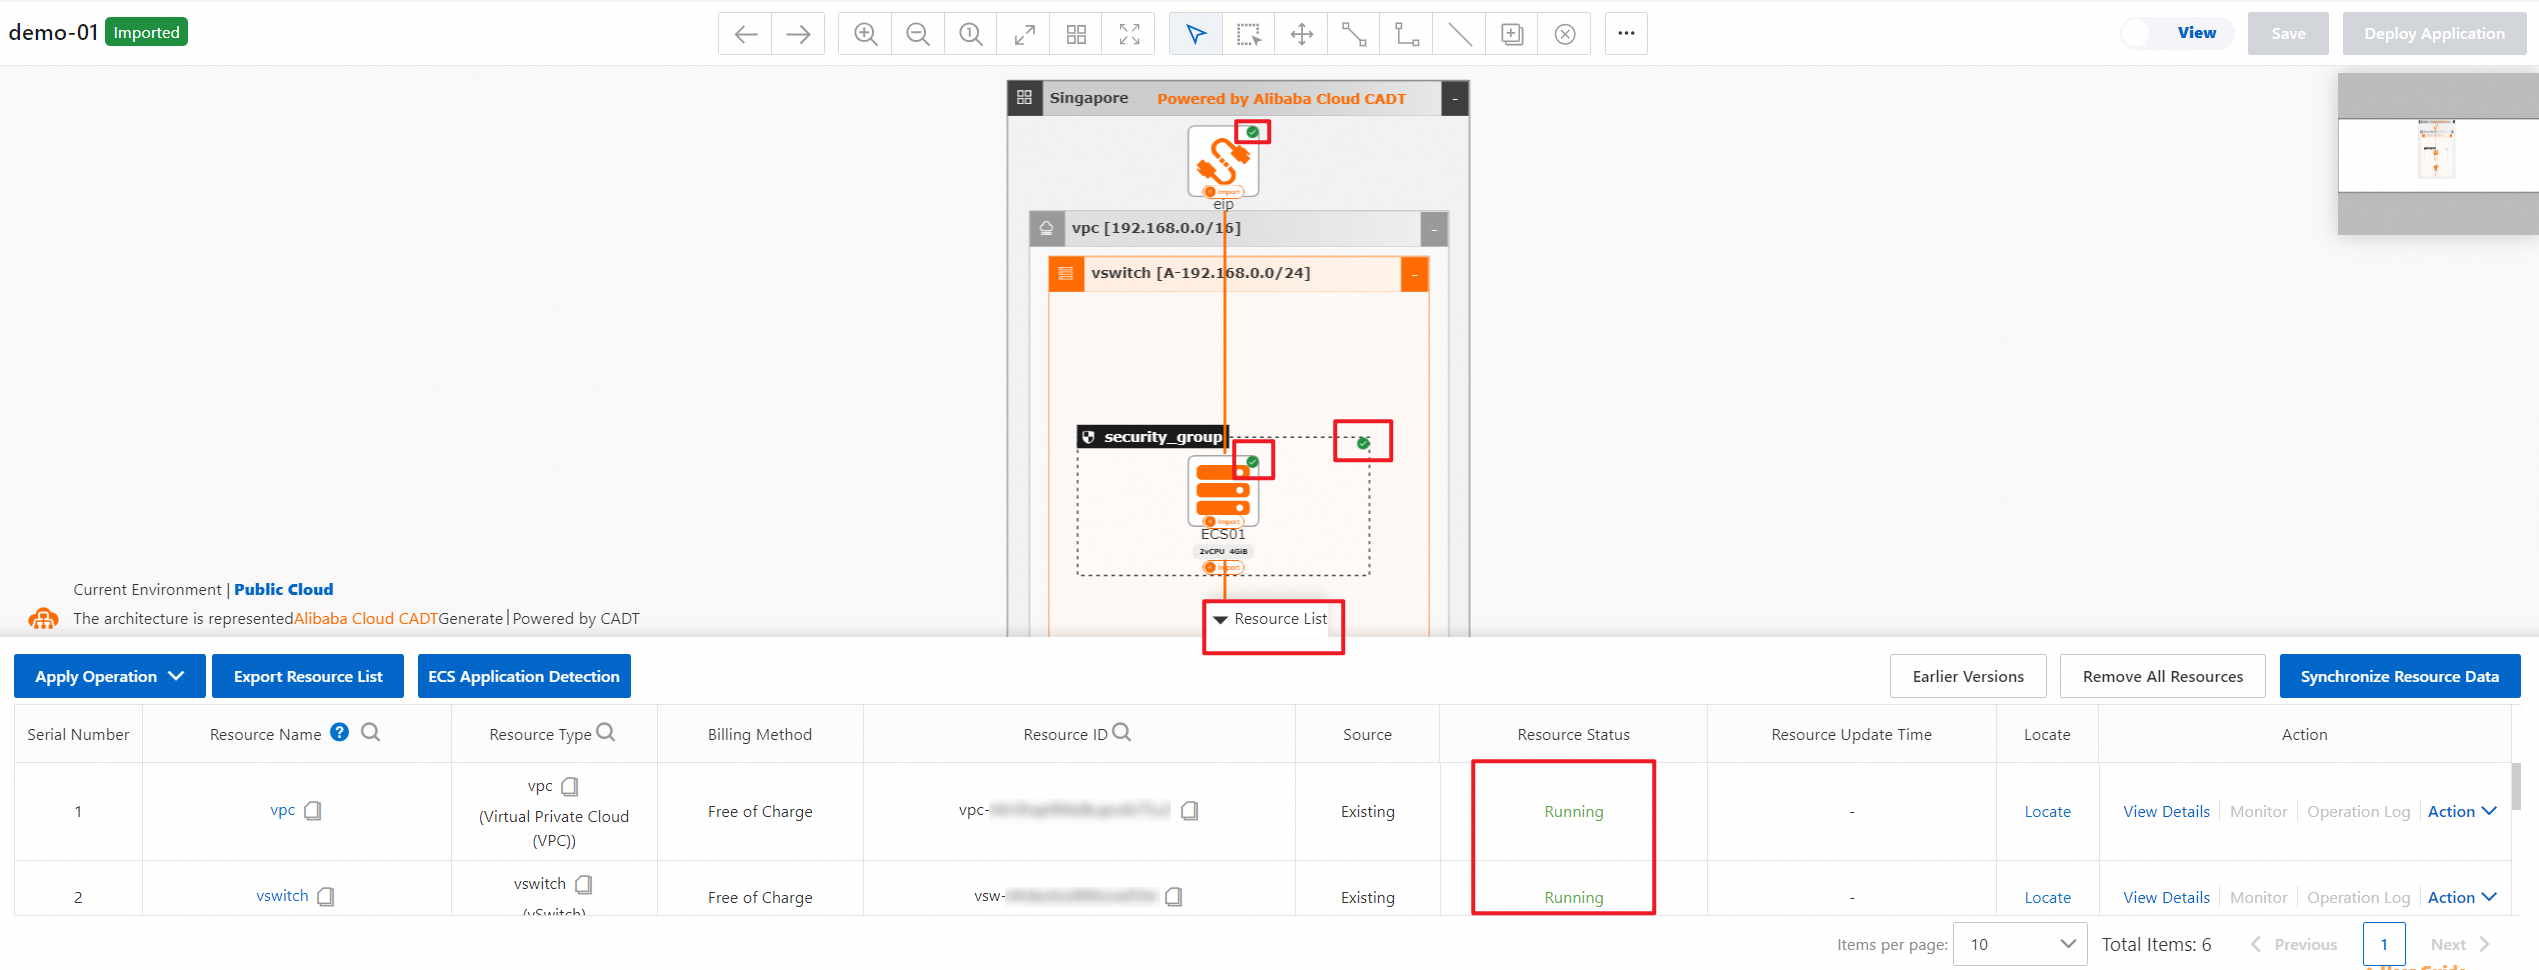Collapse the vswitch container box

[1414, 274]
